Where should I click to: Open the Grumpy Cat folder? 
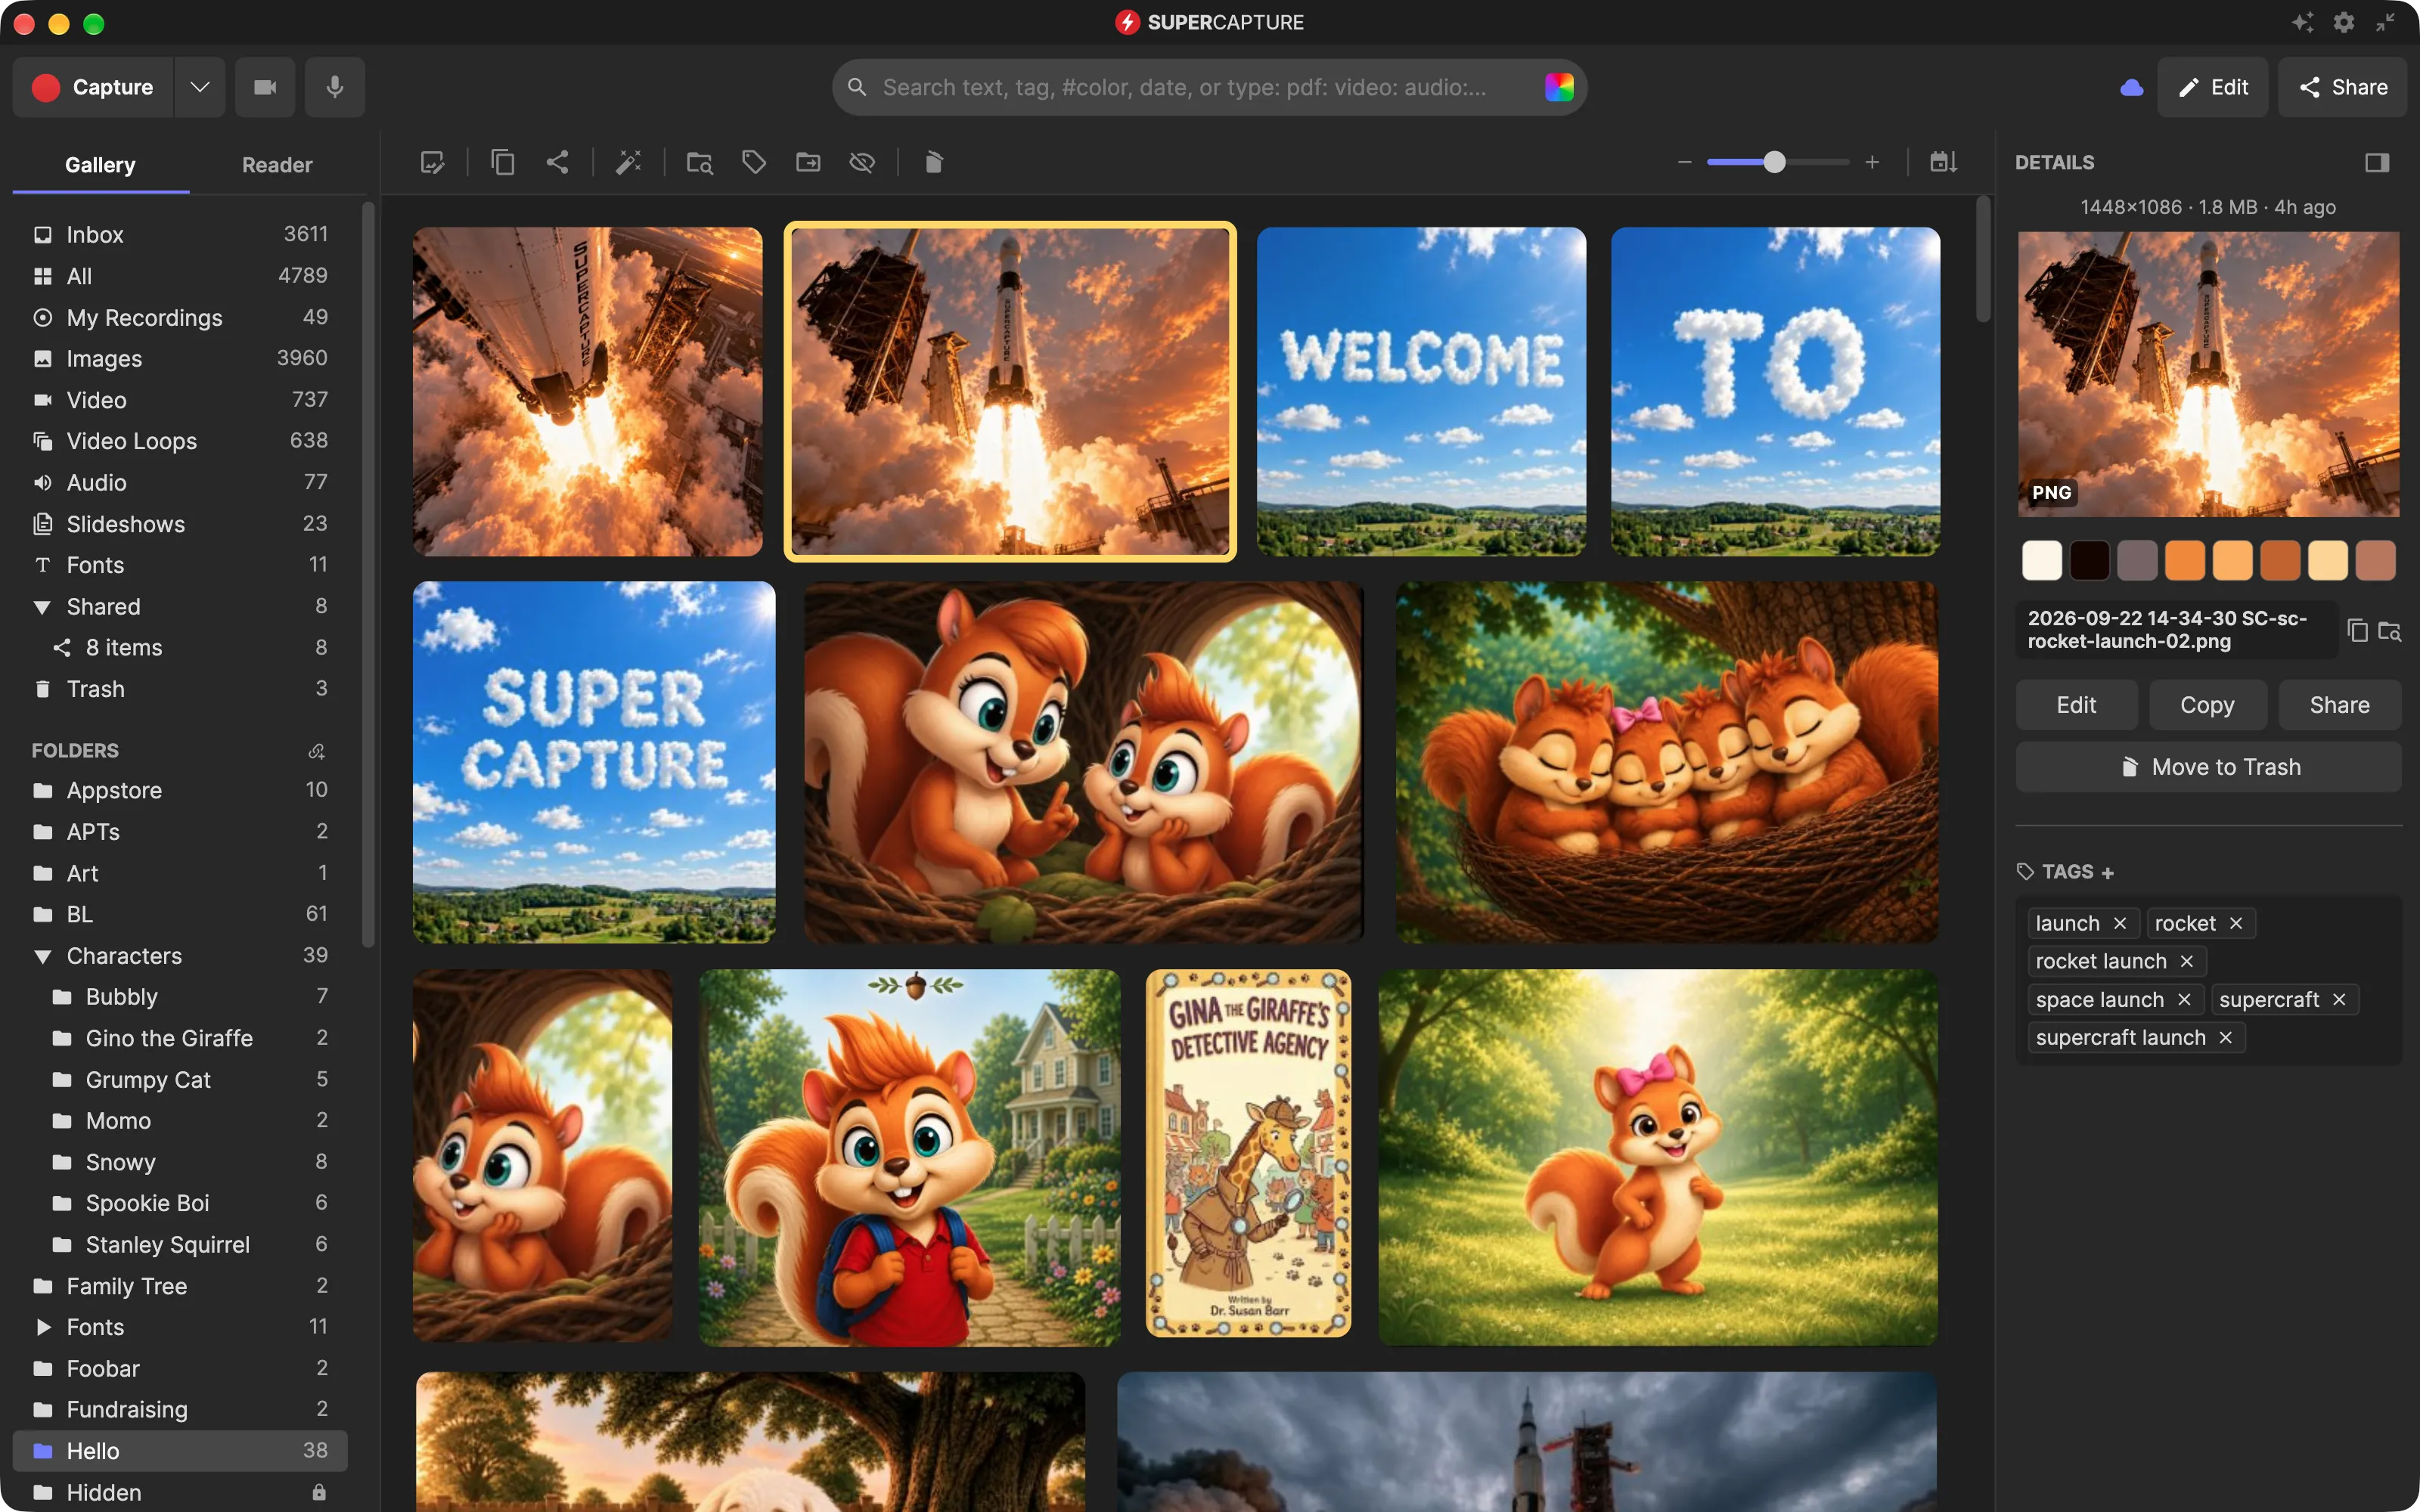(180, 1079)
